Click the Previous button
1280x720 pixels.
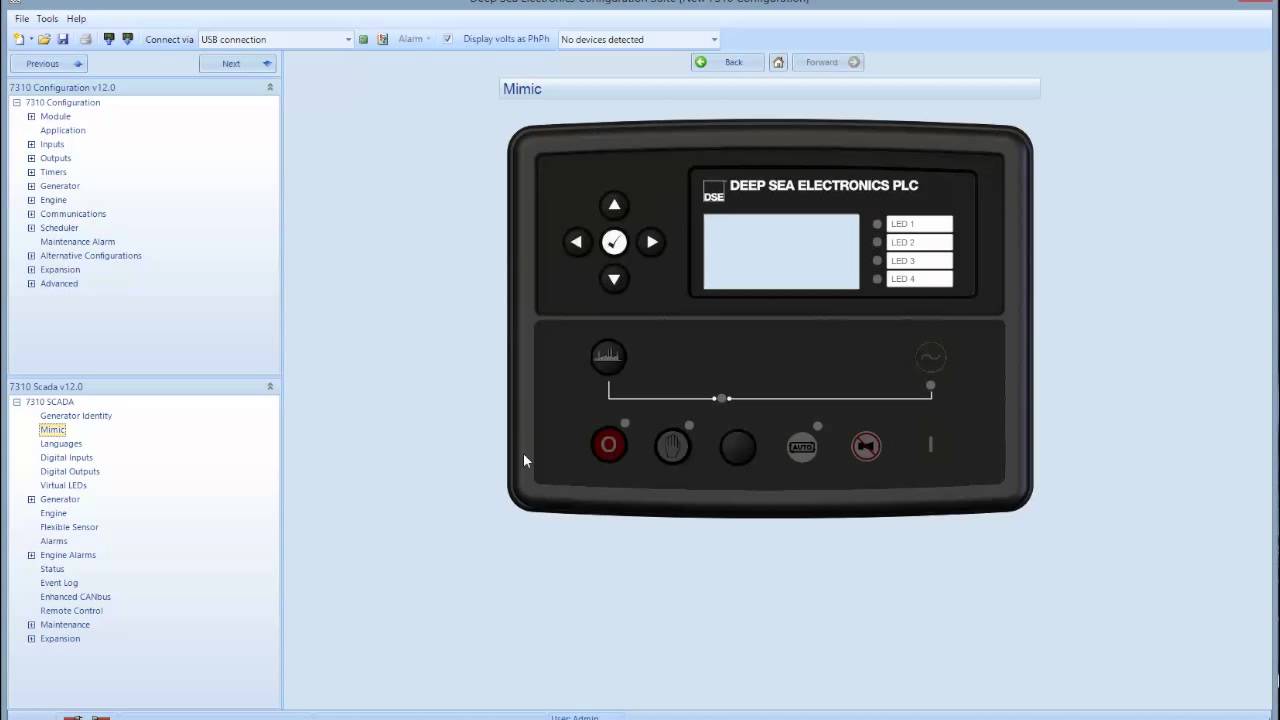[49, 63]
